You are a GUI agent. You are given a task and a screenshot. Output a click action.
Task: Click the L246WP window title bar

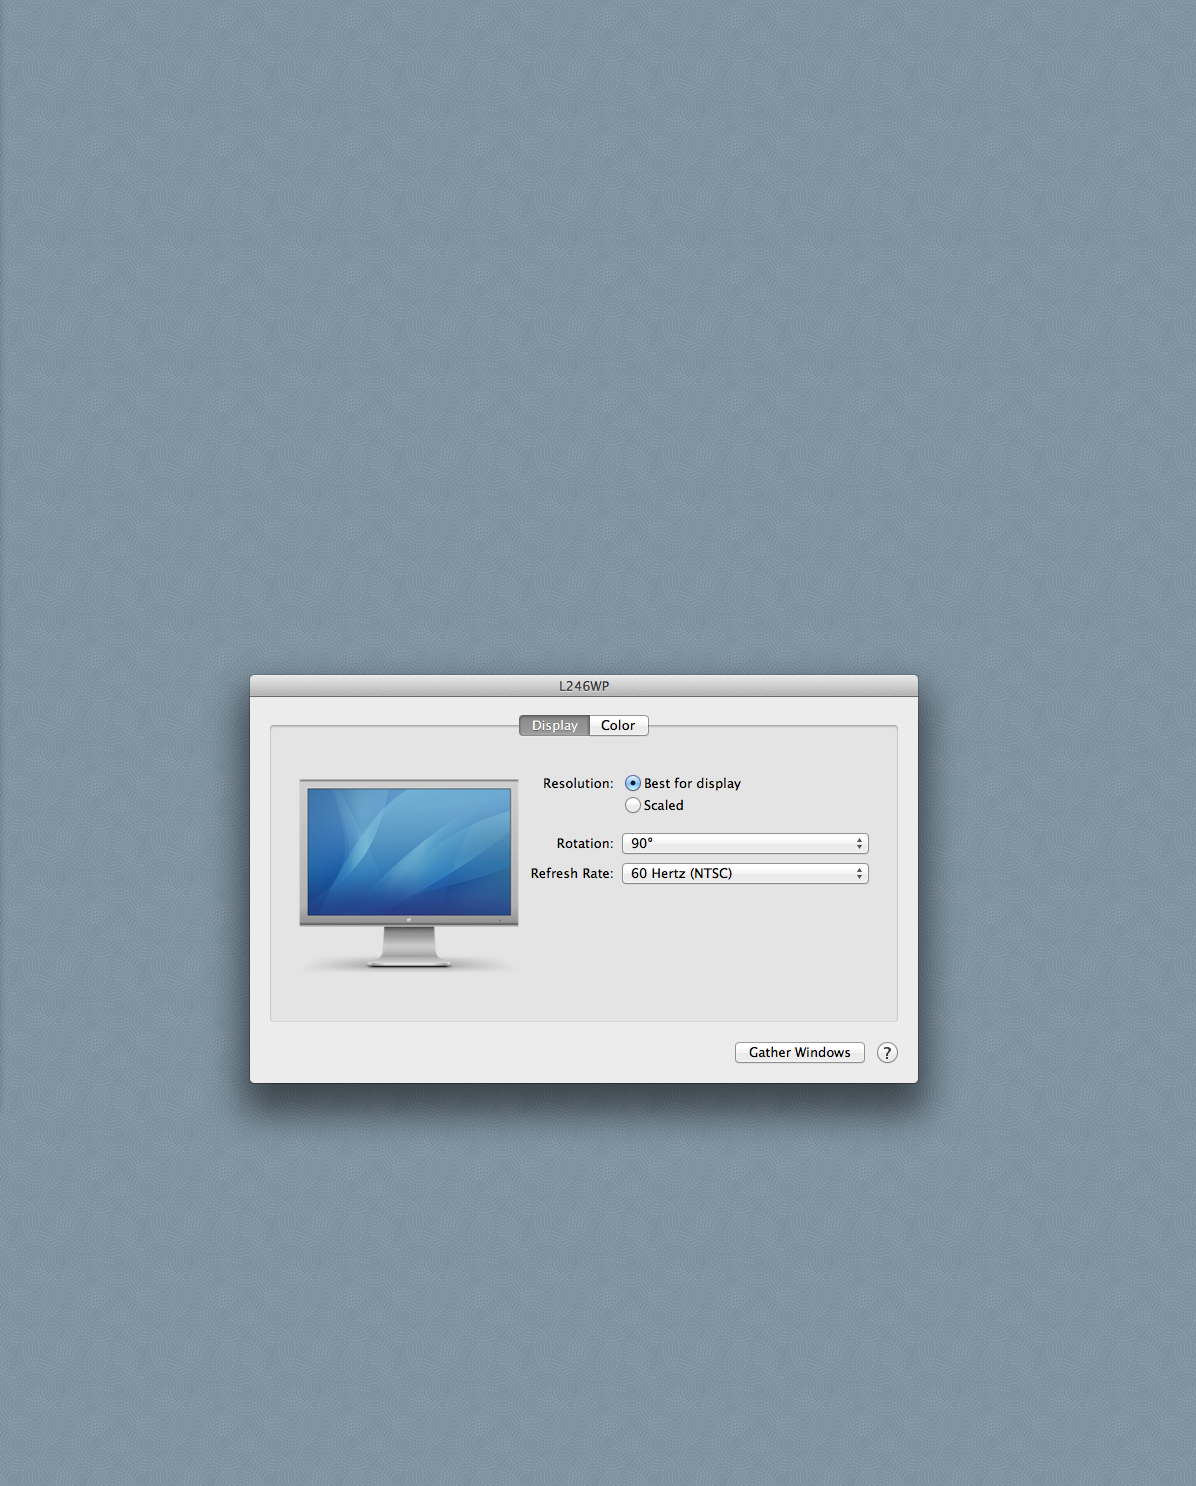click(x=584, y=686)
